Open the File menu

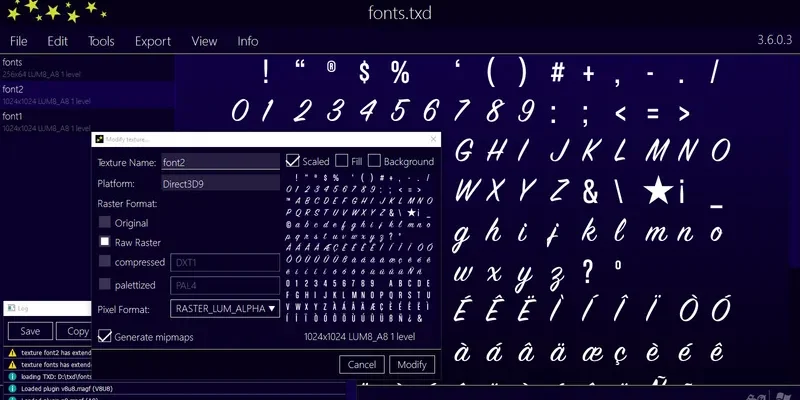click(19, 41)
